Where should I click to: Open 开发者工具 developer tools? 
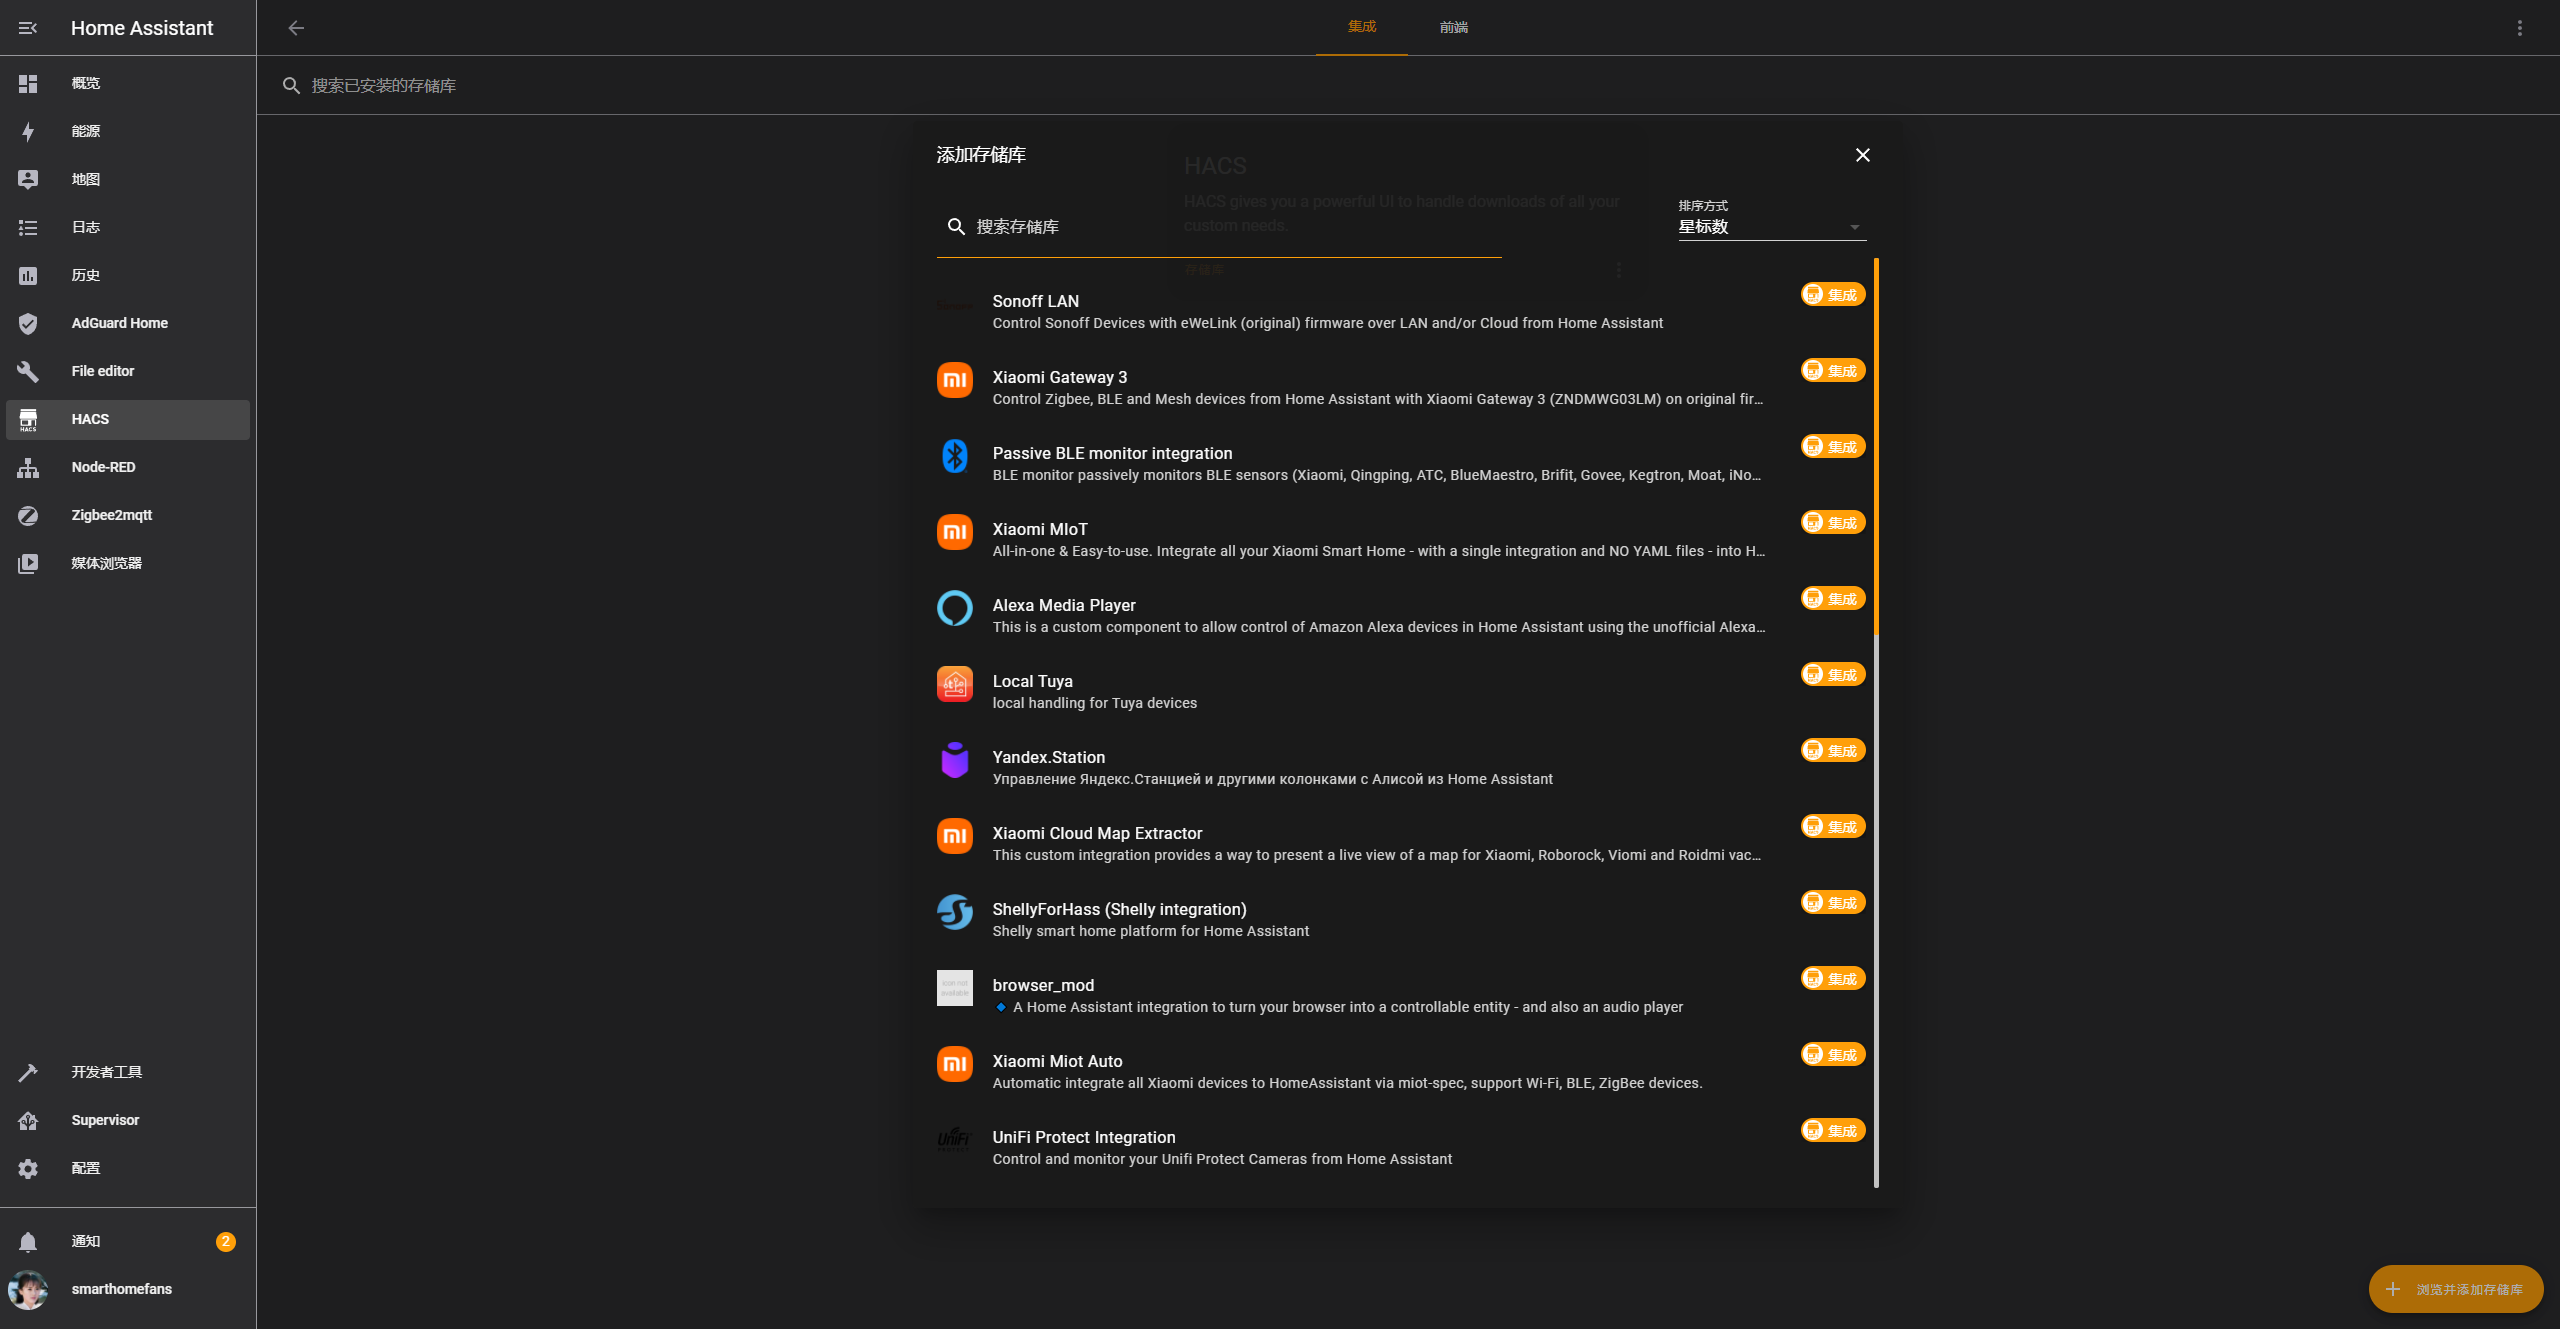(x=128, y=1073)
